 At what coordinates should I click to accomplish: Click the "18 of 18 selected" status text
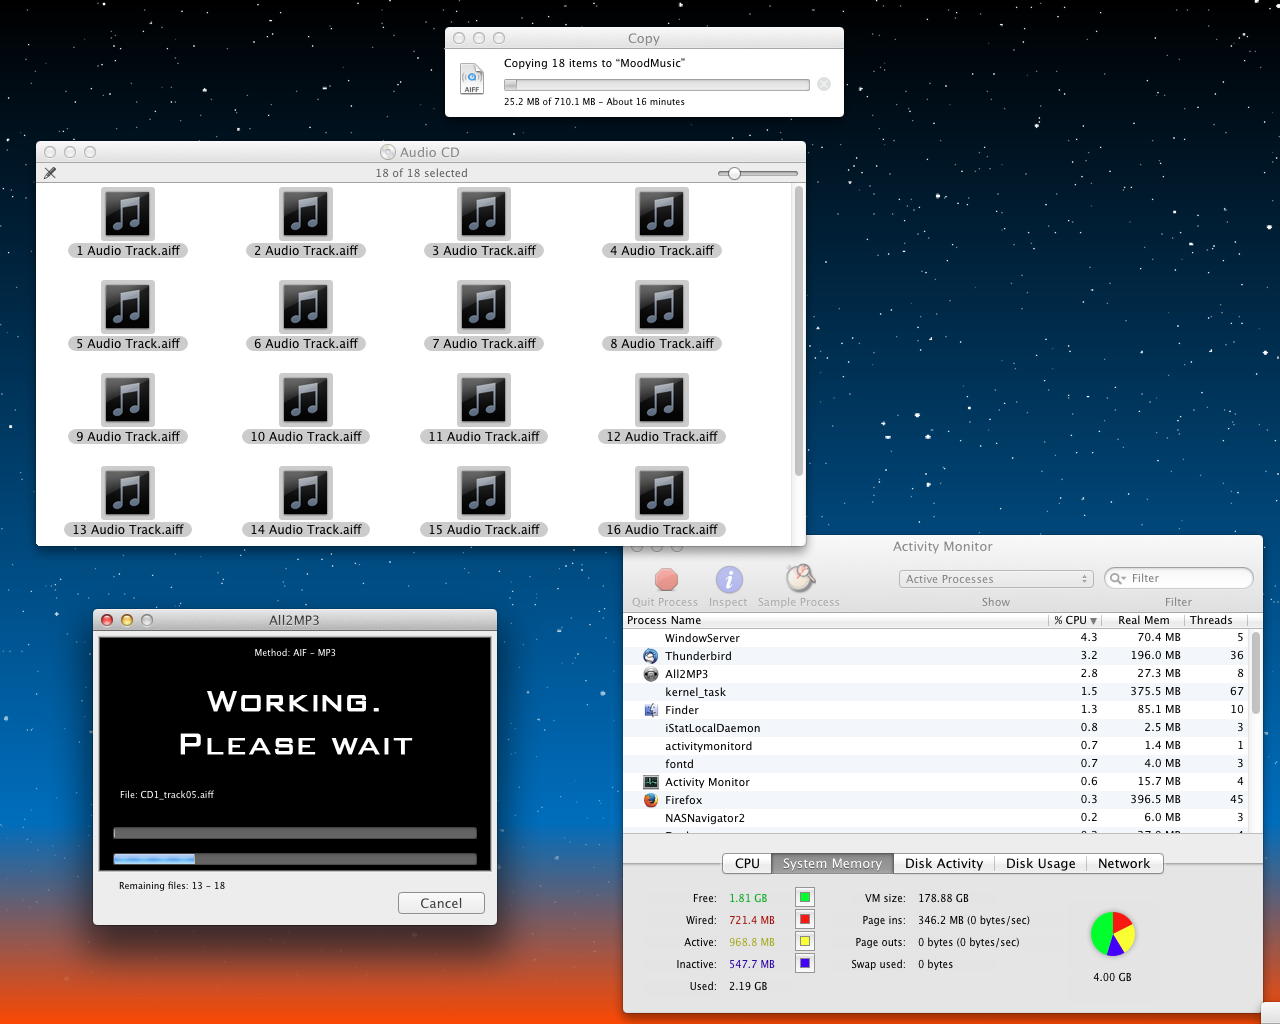tap(421, 173)
